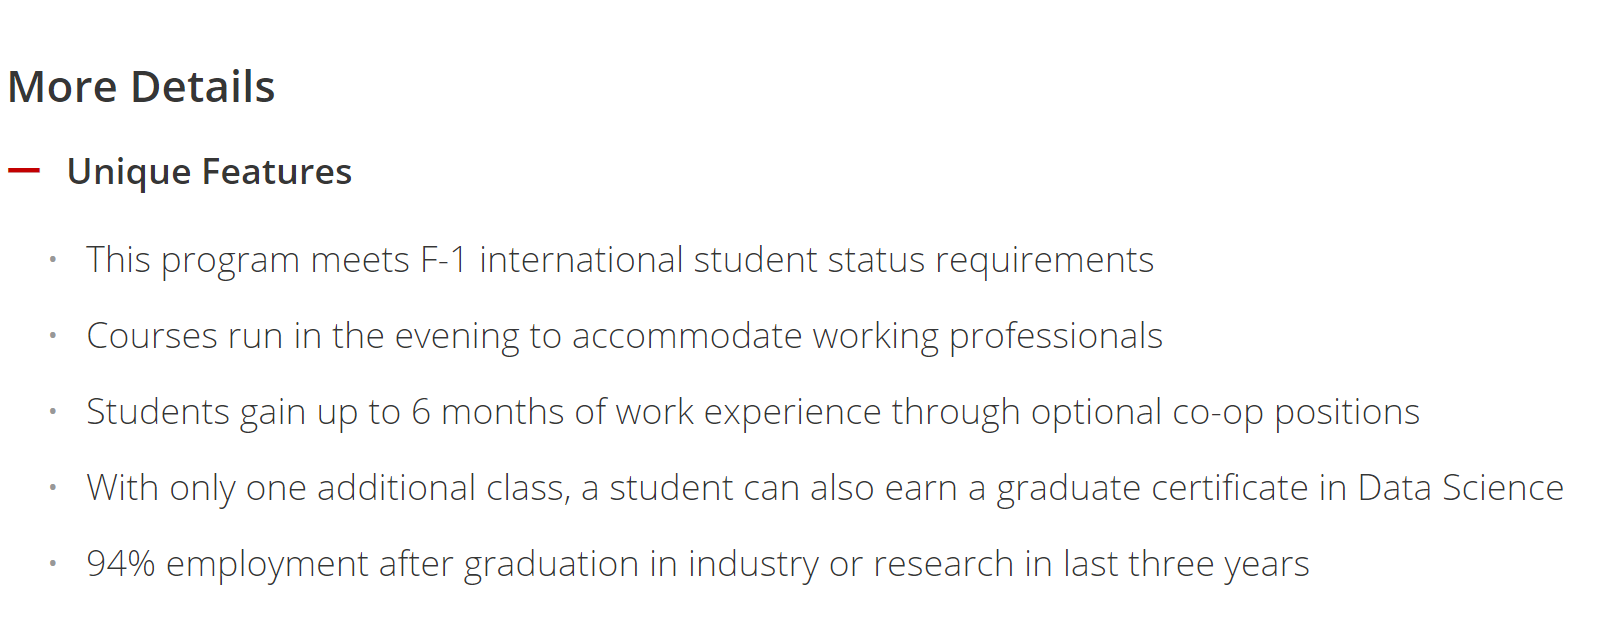Click the bullet dot before "With only one"
The image size is (1598, 629).
(x=53, y=488)
